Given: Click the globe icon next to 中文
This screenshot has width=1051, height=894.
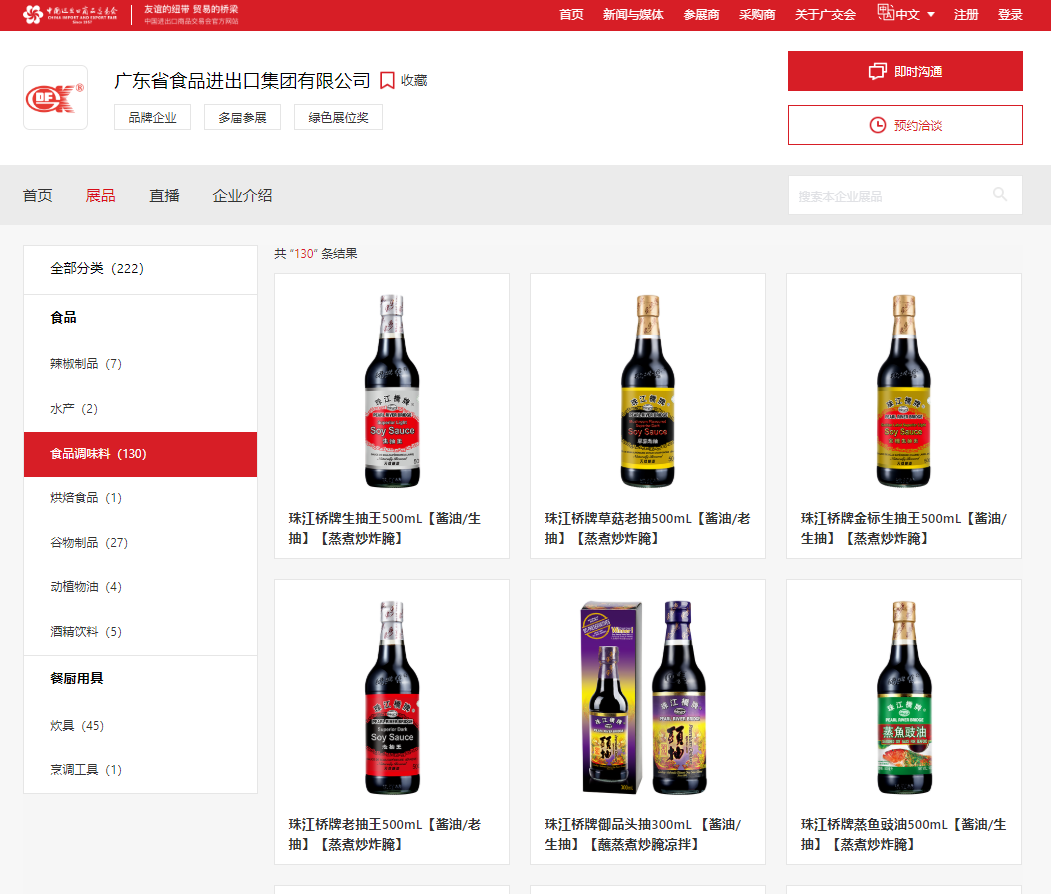Looking at the screenshot, I should (884, 15).
